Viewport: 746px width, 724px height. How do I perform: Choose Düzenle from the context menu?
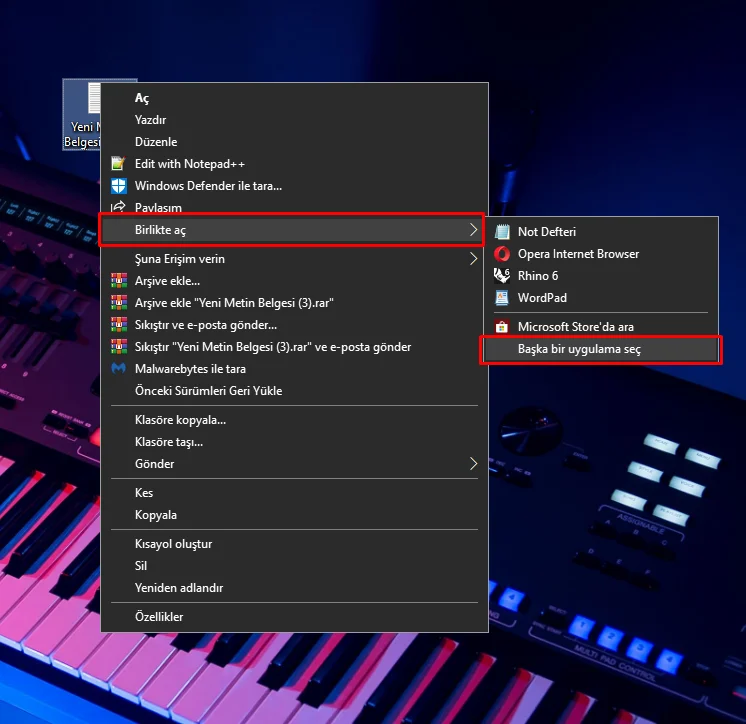point(294,142)
